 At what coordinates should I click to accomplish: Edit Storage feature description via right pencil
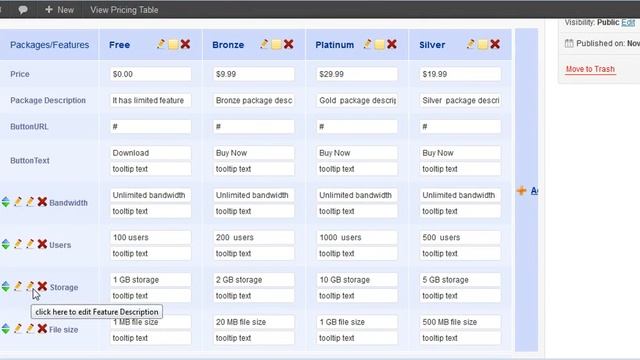[x=30, y=287]
